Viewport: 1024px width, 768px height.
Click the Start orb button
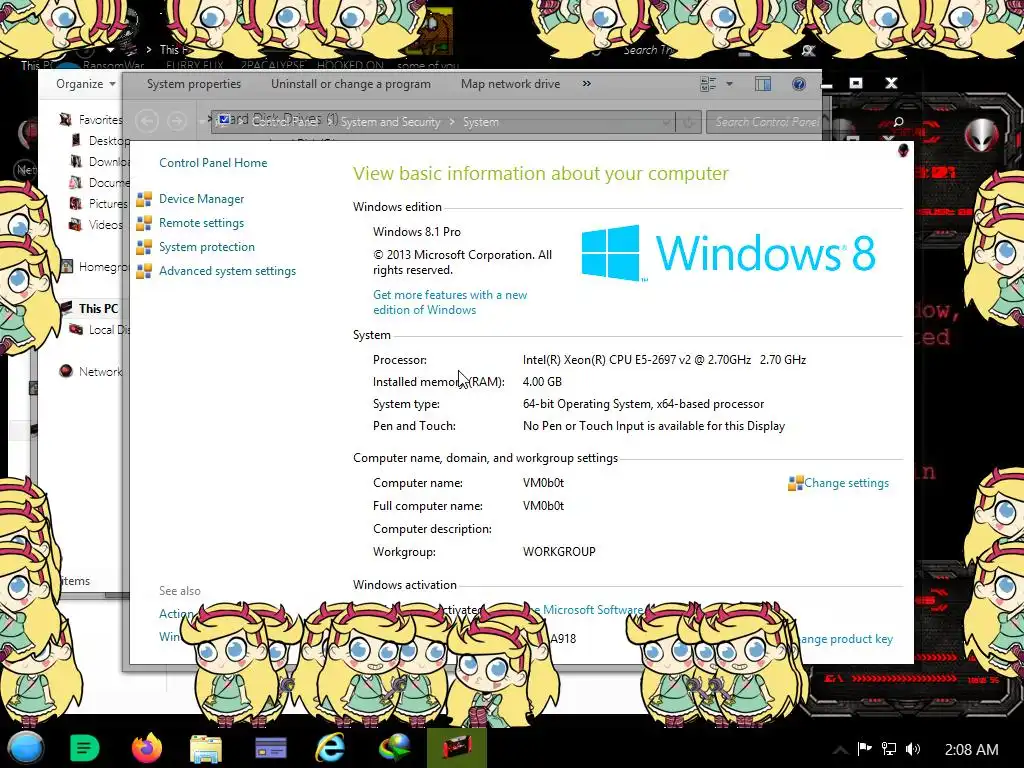pos(25,748)
